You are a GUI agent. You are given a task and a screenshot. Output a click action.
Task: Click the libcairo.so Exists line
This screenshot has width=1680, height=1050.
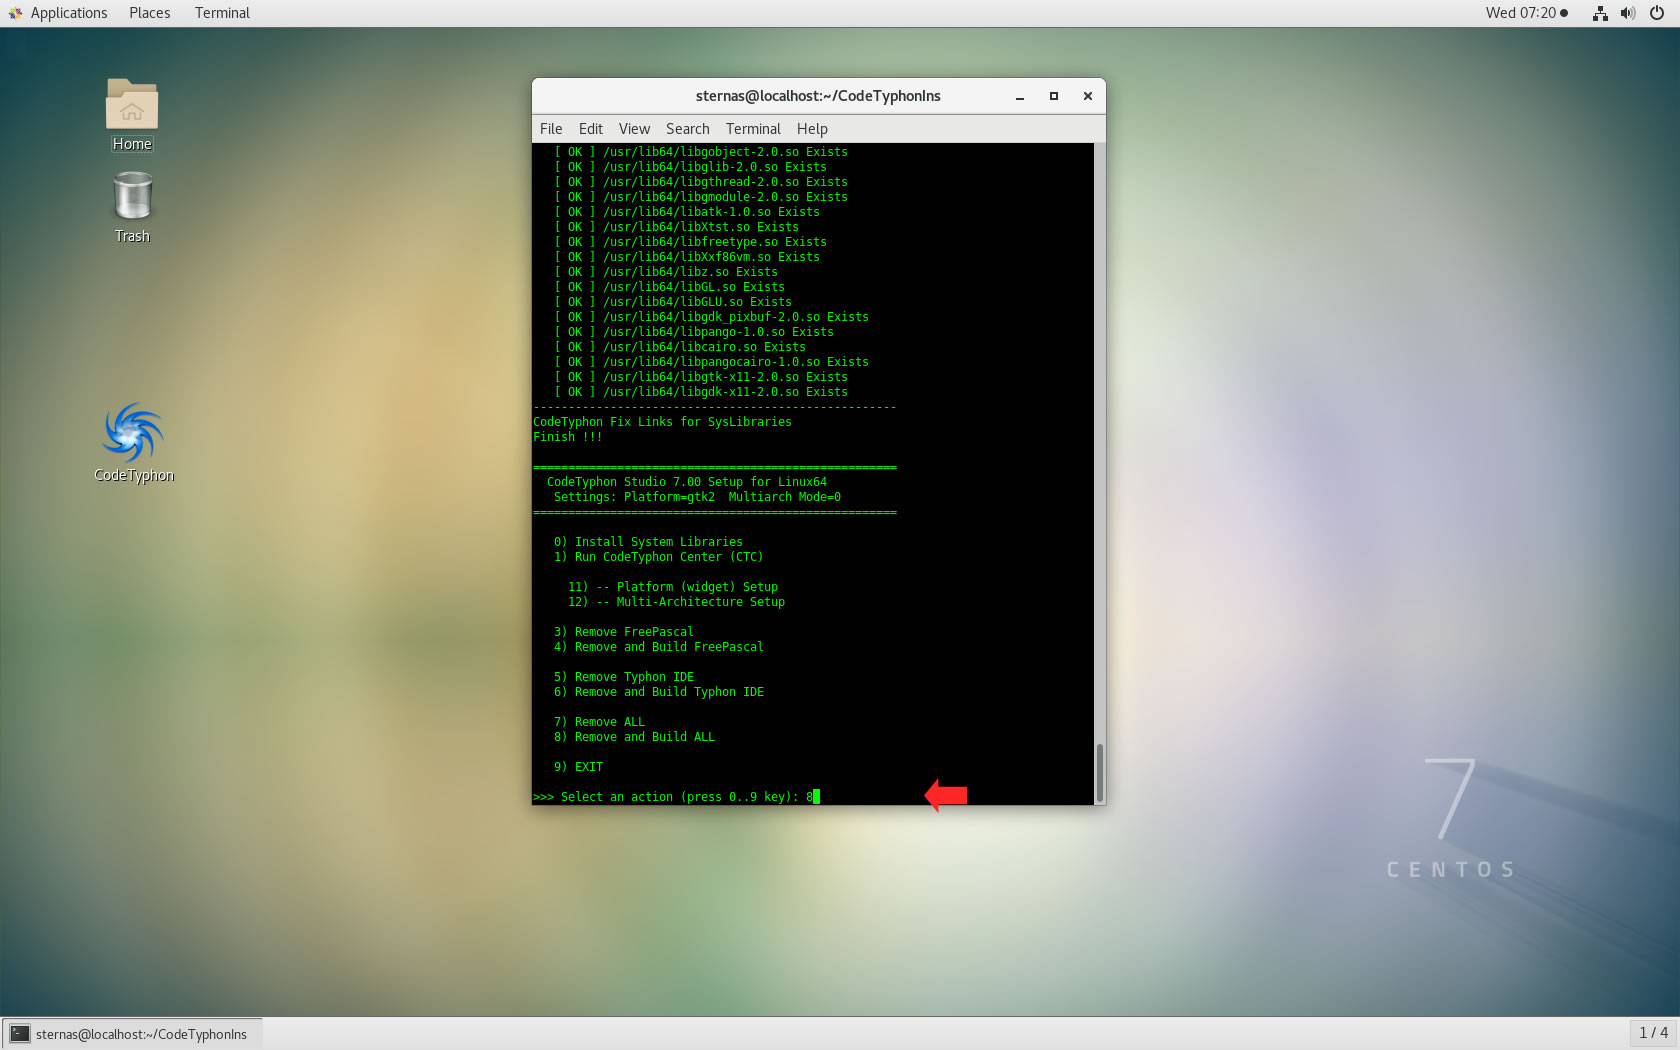coord(680,347)
